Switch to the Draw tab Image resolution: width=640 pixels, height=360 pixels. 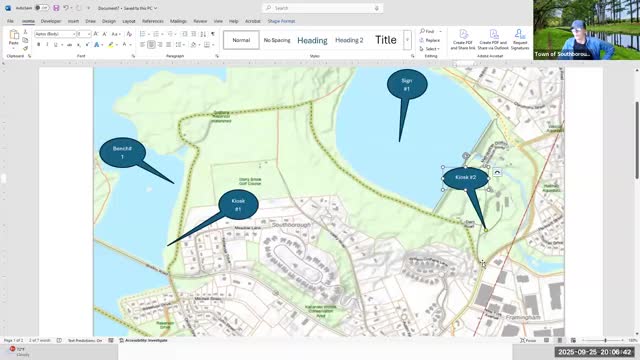point(91,21)
